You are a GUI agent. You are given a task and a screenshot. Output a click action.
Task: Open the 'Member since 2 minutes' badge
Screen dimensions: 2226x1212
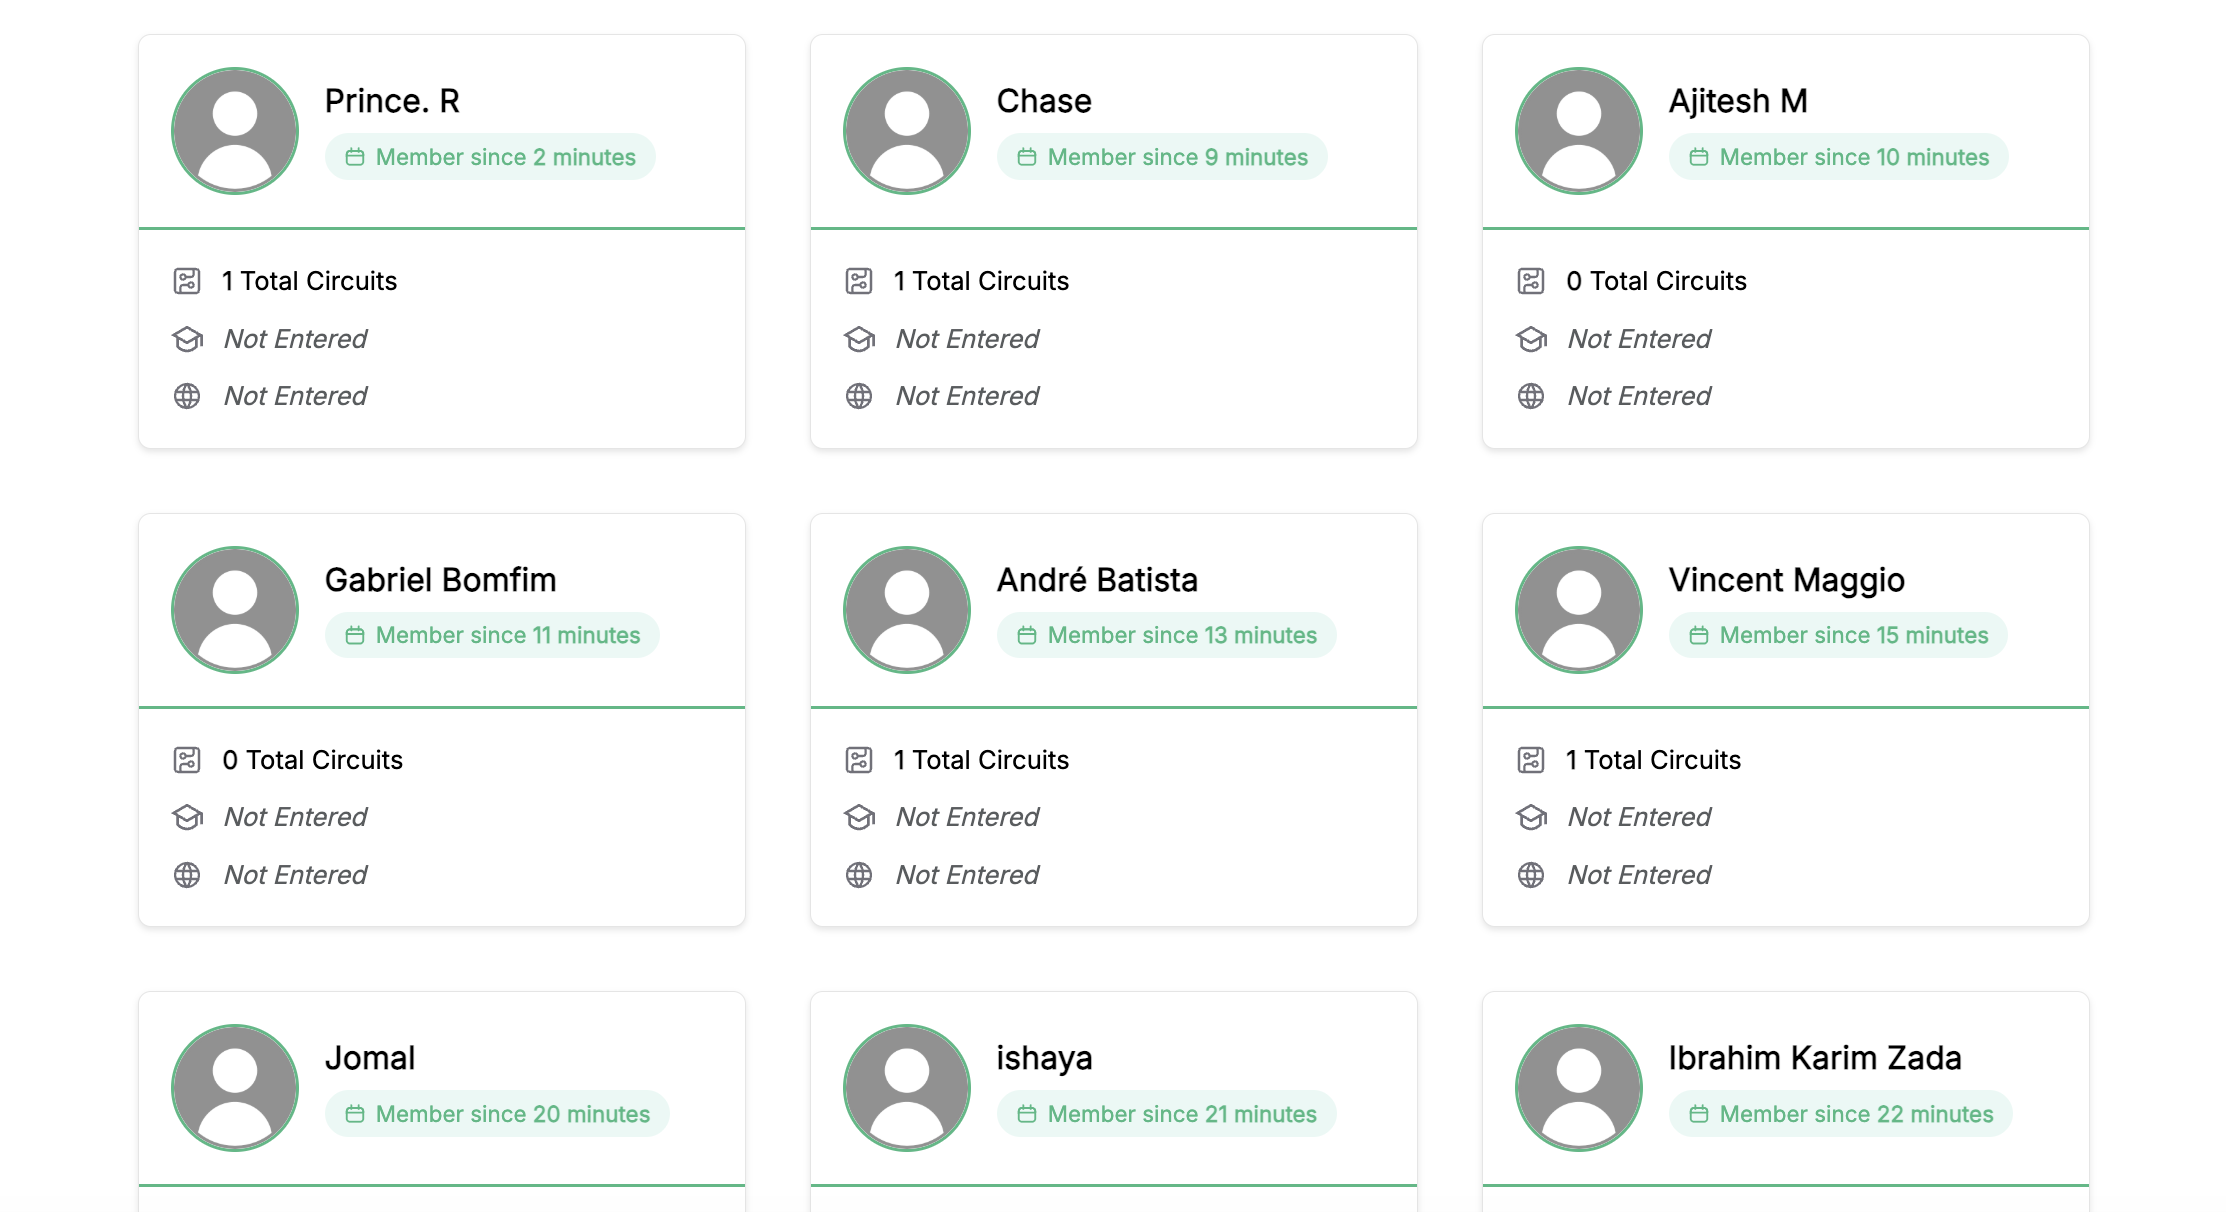[x=489, y=156]
